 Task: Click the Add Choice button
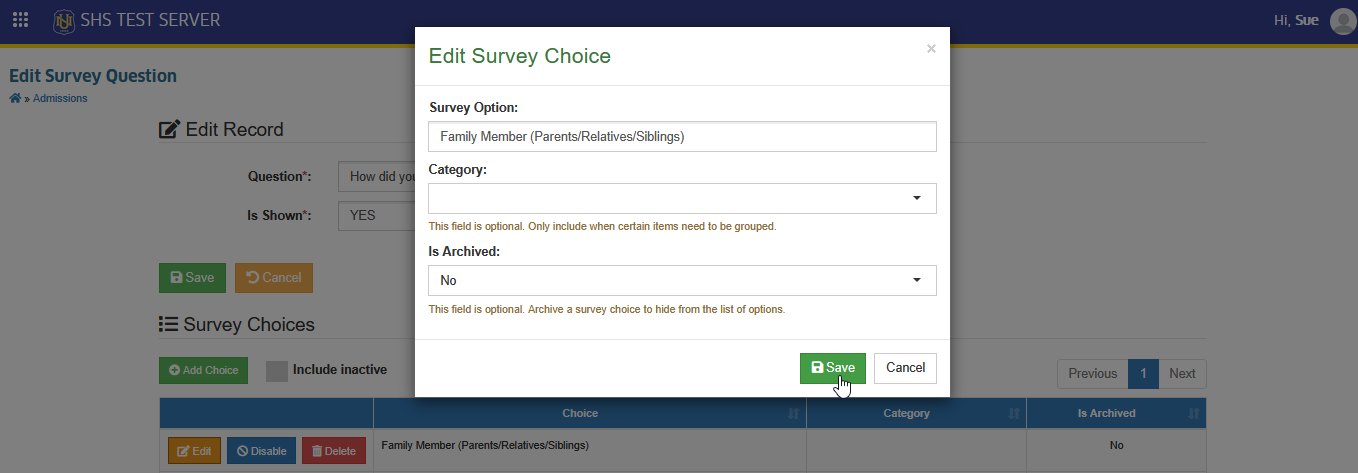click(x=203, y=370)
